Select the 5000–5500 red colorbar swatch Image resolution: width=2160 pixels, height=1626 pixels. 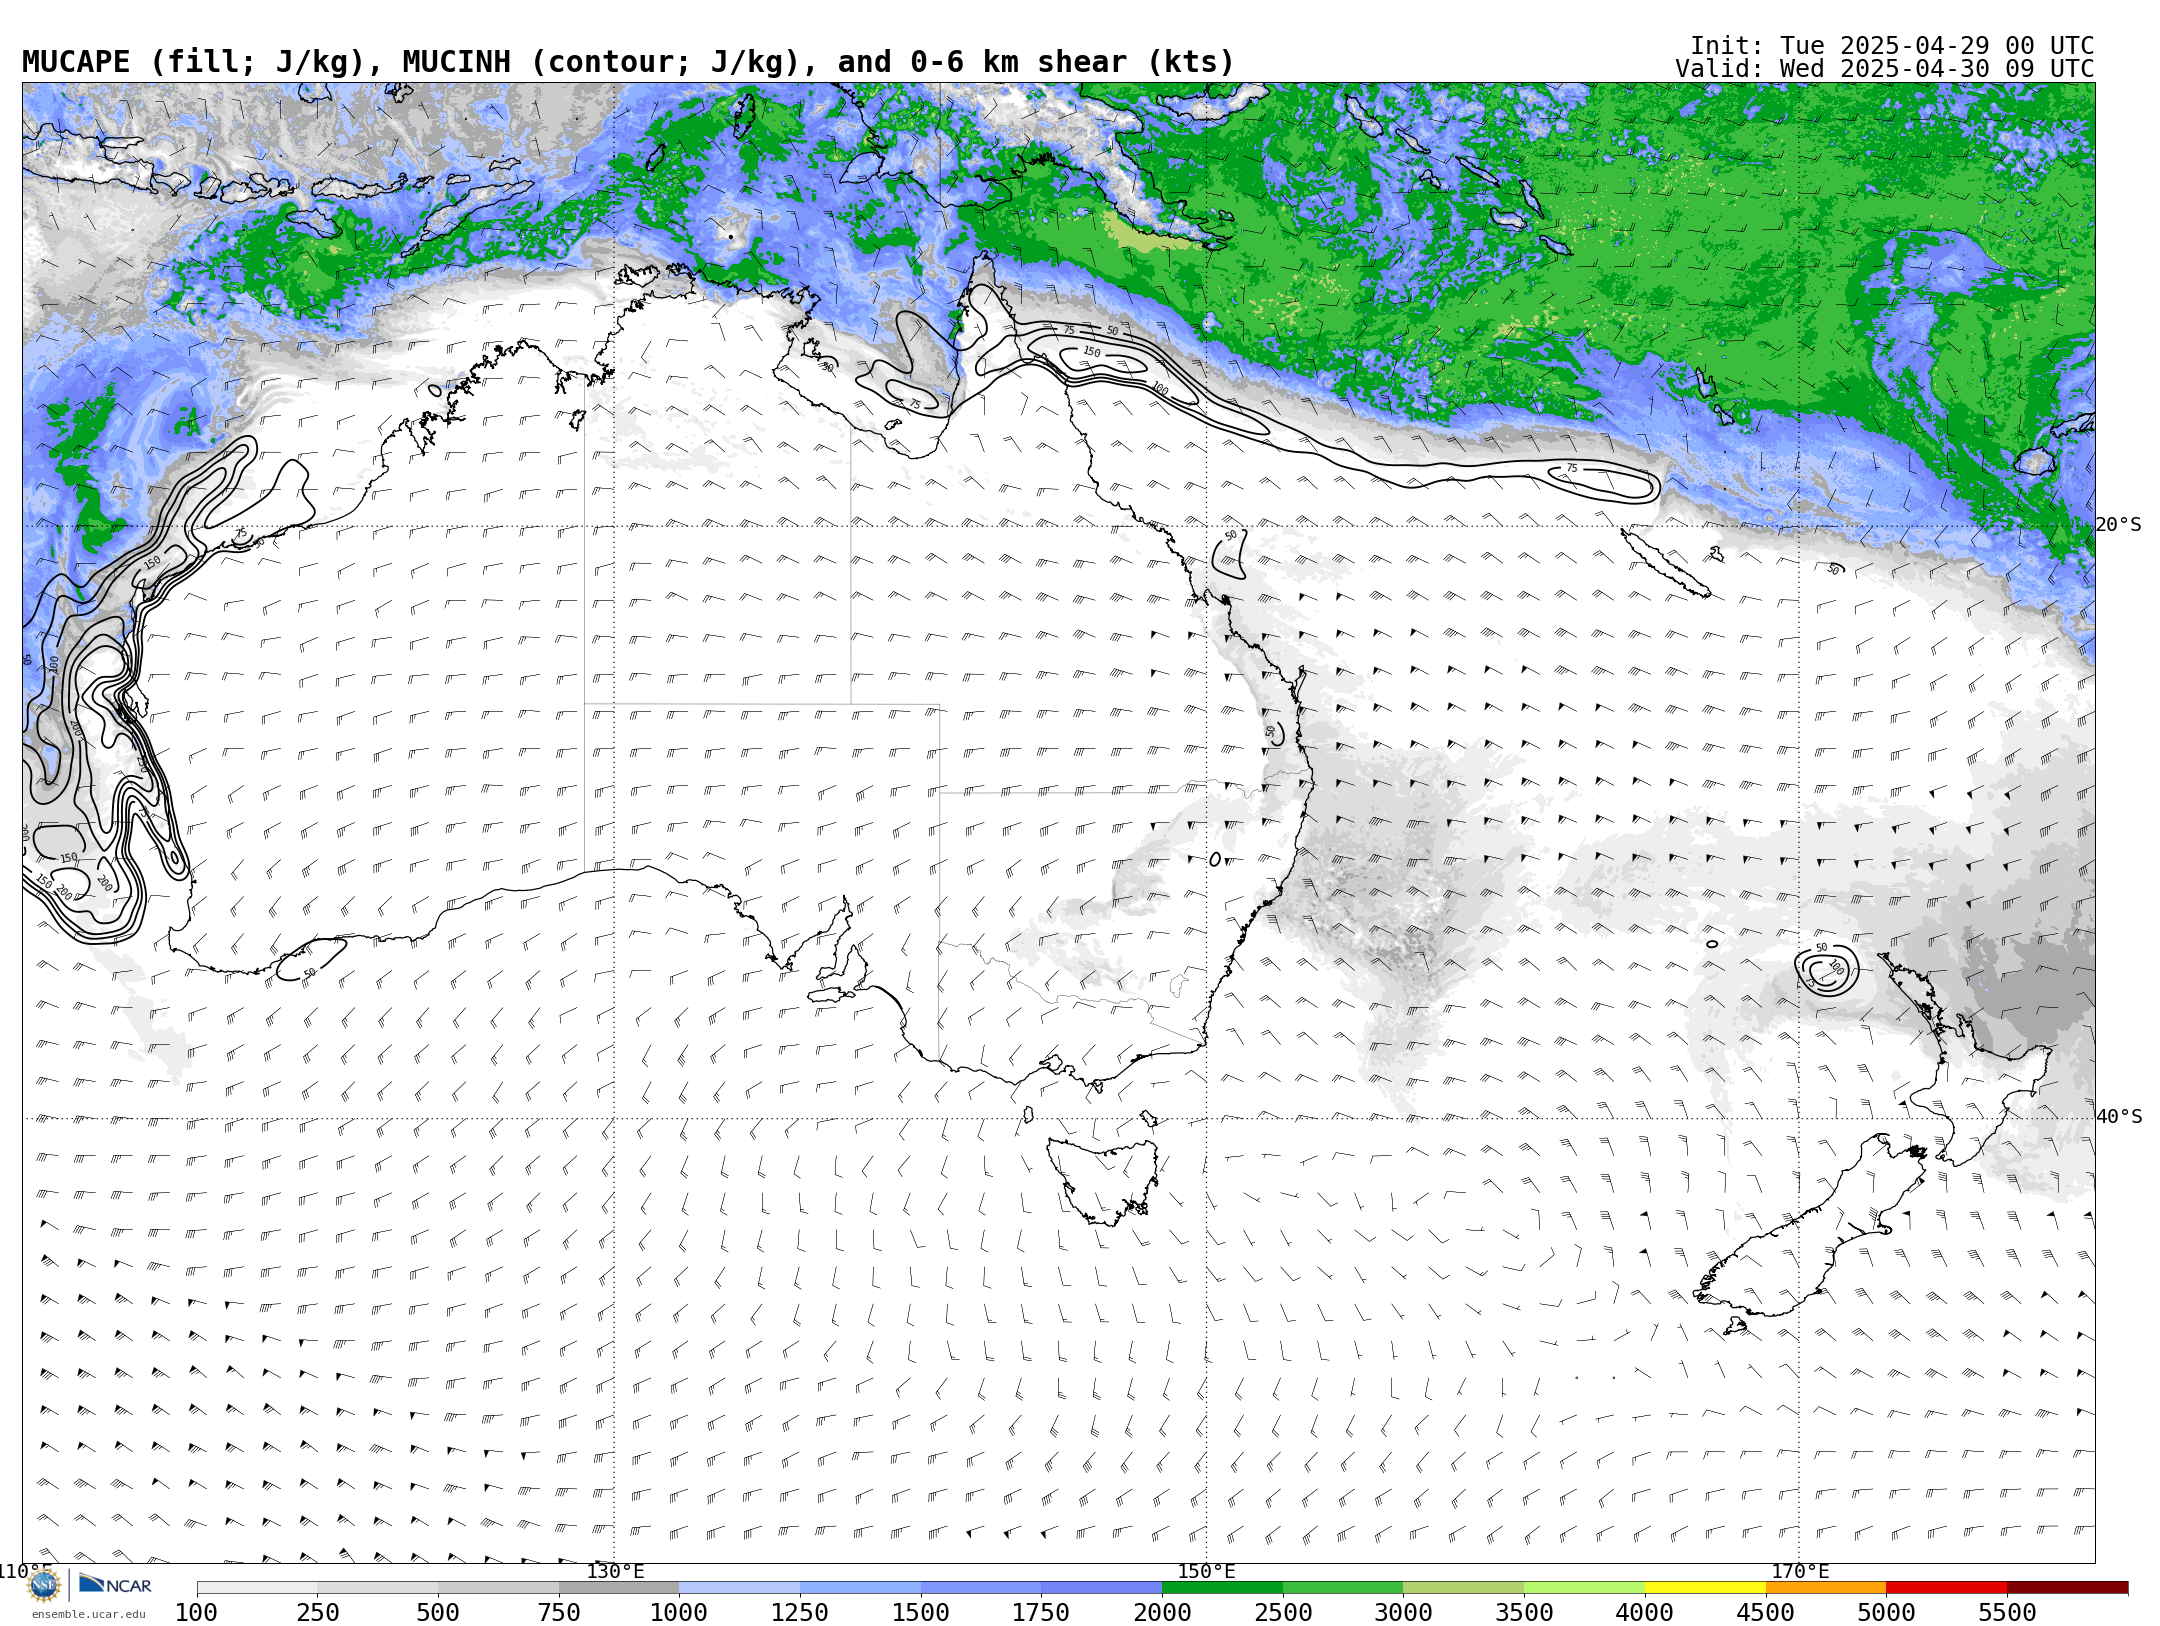[1946, 1588]
